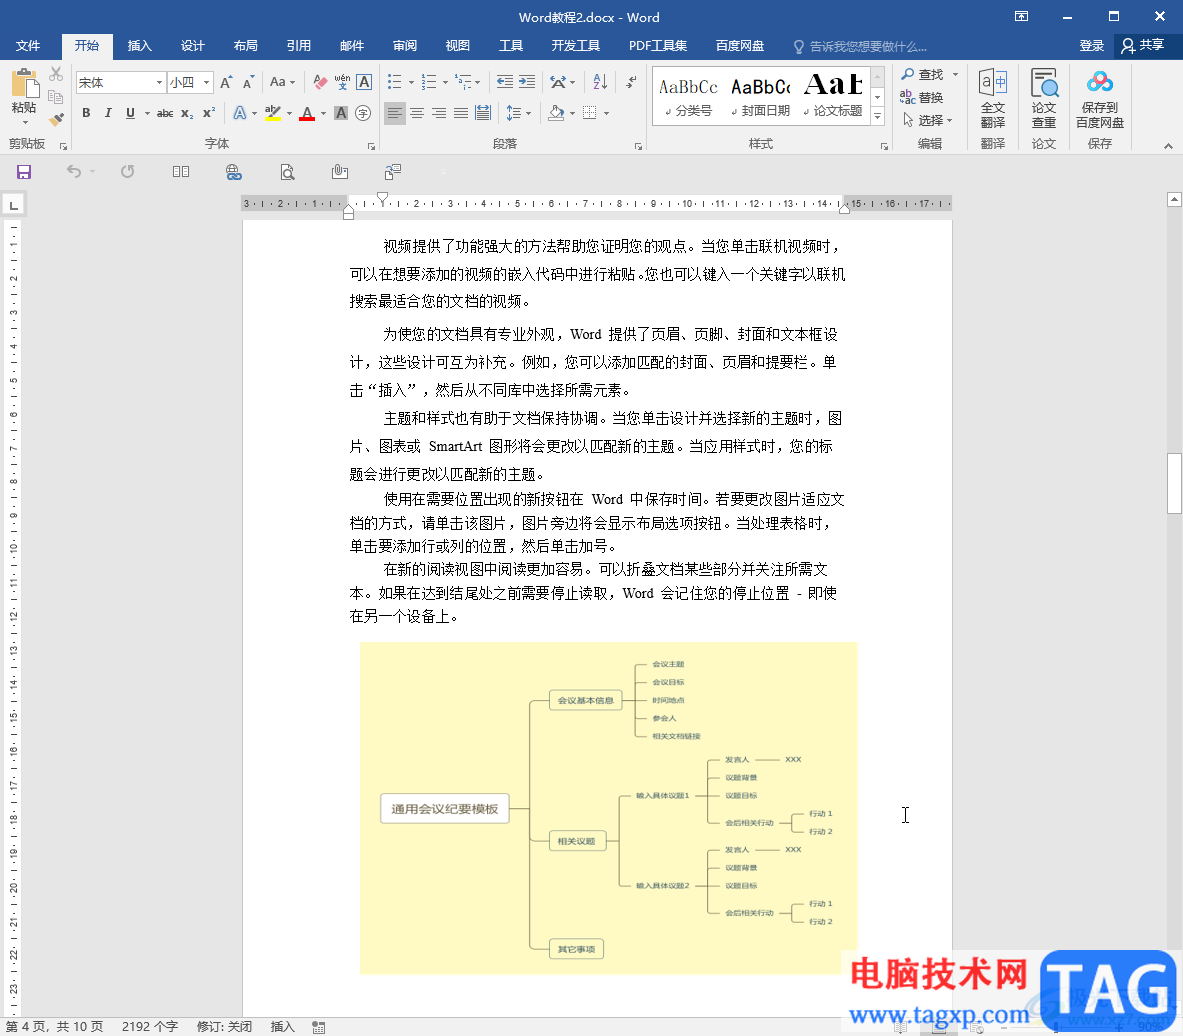
Task: Open the 选择 dropdown in editing group
Action: click(928, 120)
